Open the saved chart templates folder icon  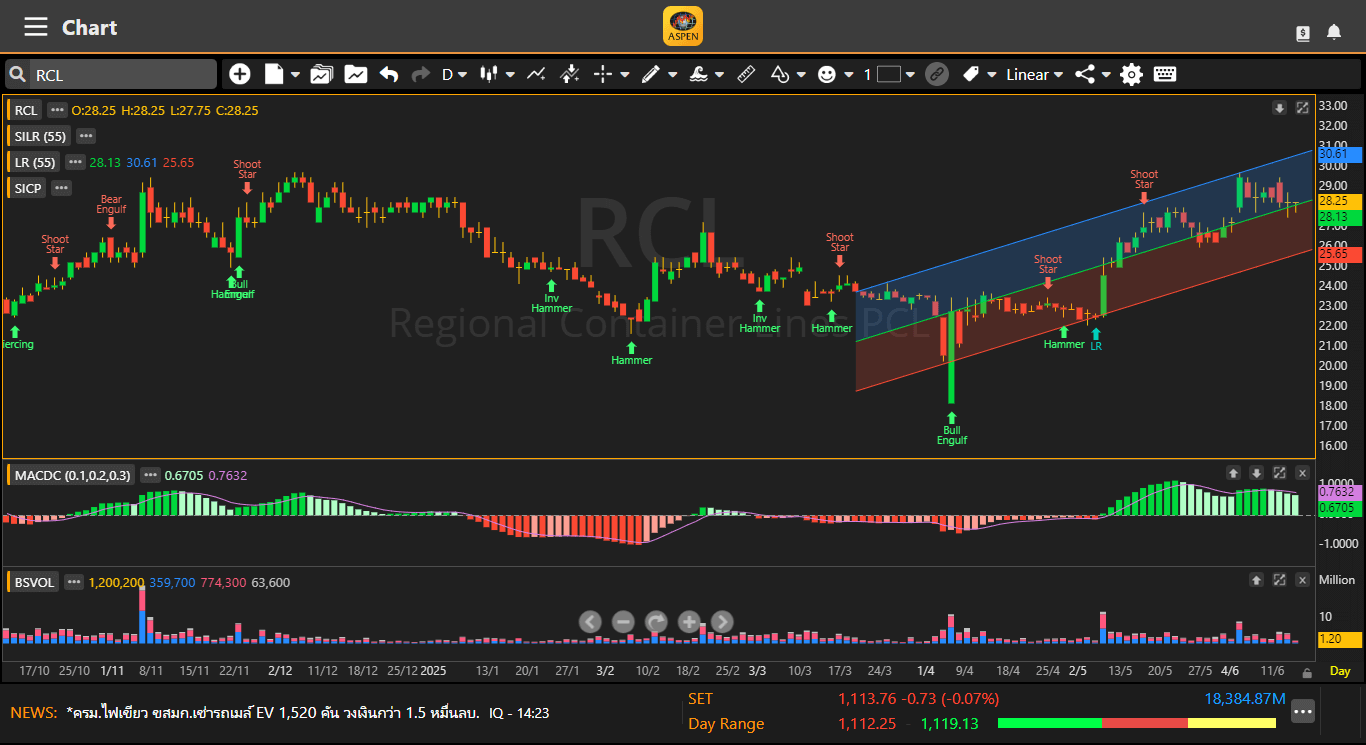pos(321,74)
